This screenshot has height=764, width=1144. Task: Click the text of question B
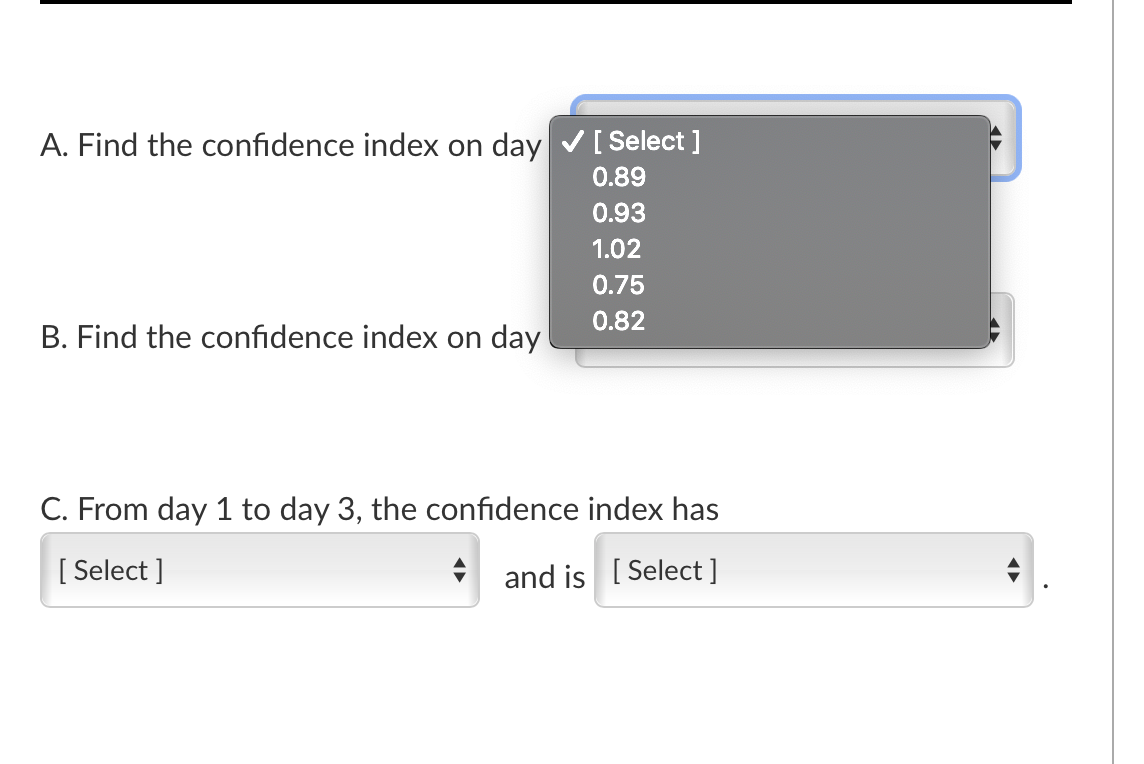[x=290, y=337]
